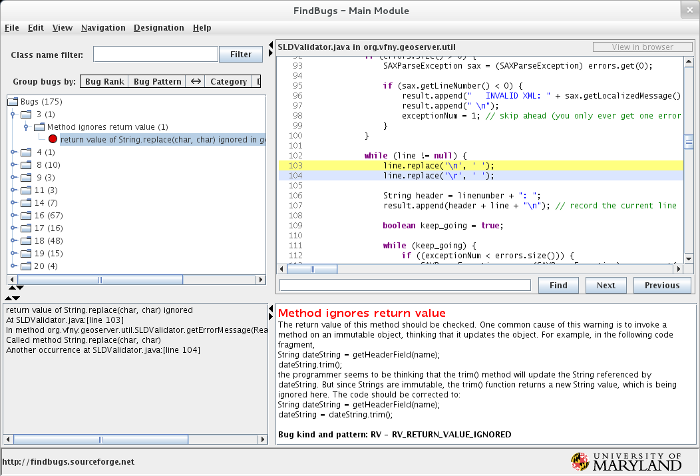Open the Designation menu

point(158,28)
